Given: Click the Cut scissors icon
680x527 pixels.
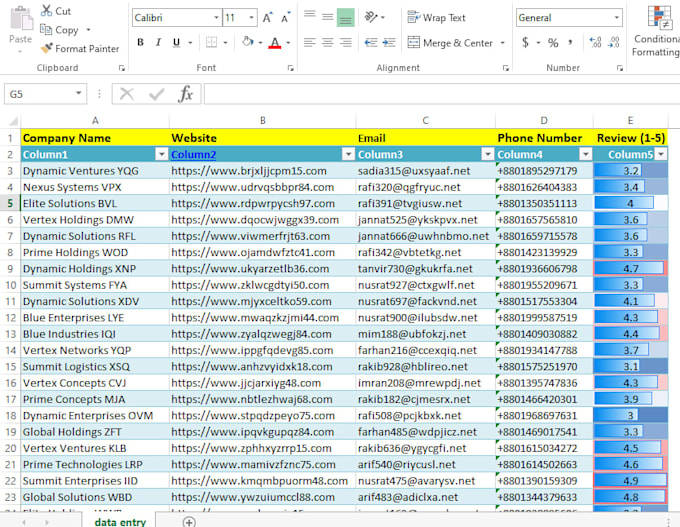Looking at the screenshot, I should coord(46,10).
